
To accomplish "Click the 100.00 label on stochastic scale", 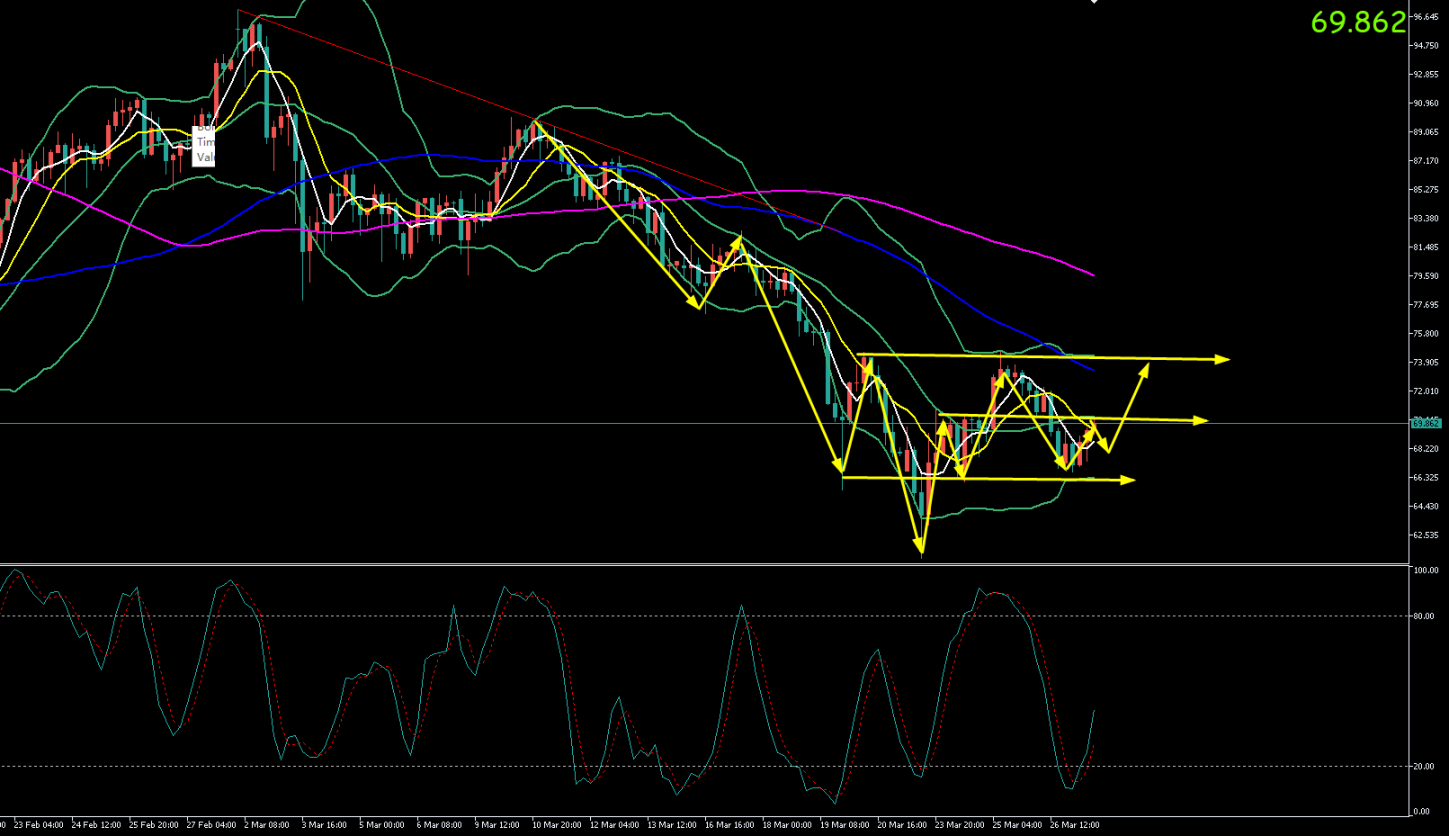I will [1424, 570].
